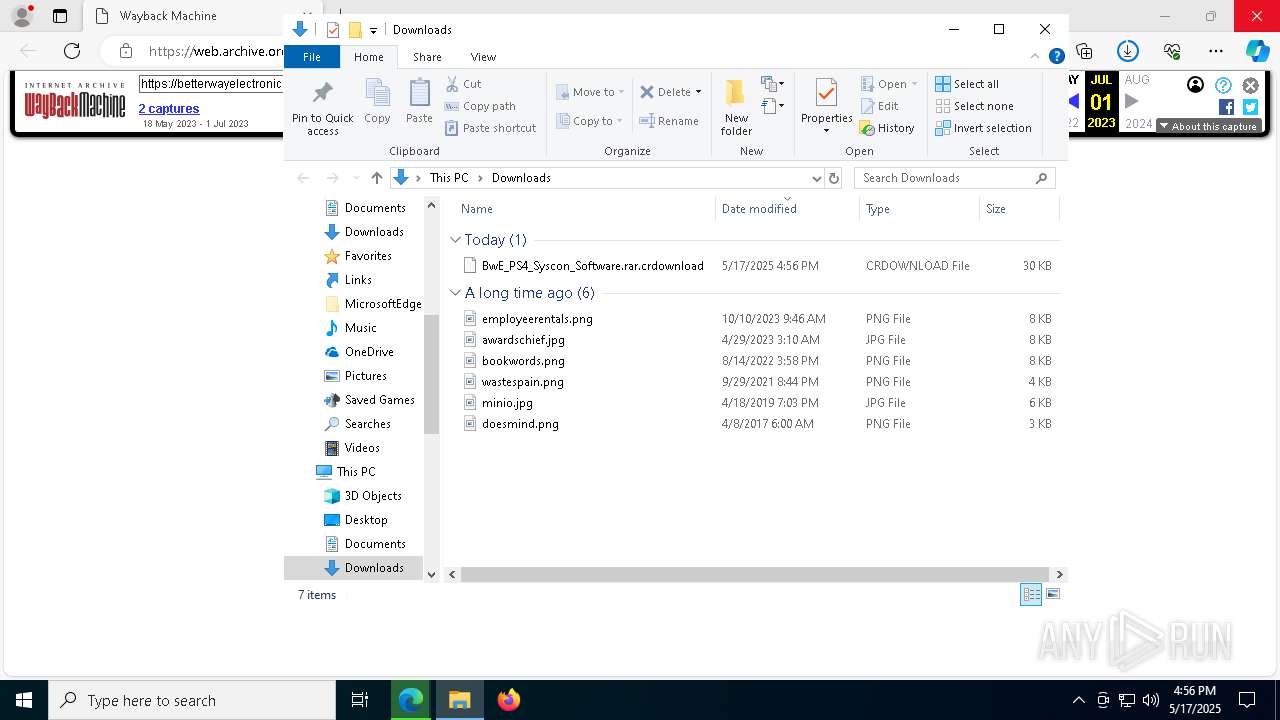The width and height of the screenshot is (1280, 720).
Task: Click horizontal scrollbar in file list
Action: pyautogui.click(x=755, y=574)
